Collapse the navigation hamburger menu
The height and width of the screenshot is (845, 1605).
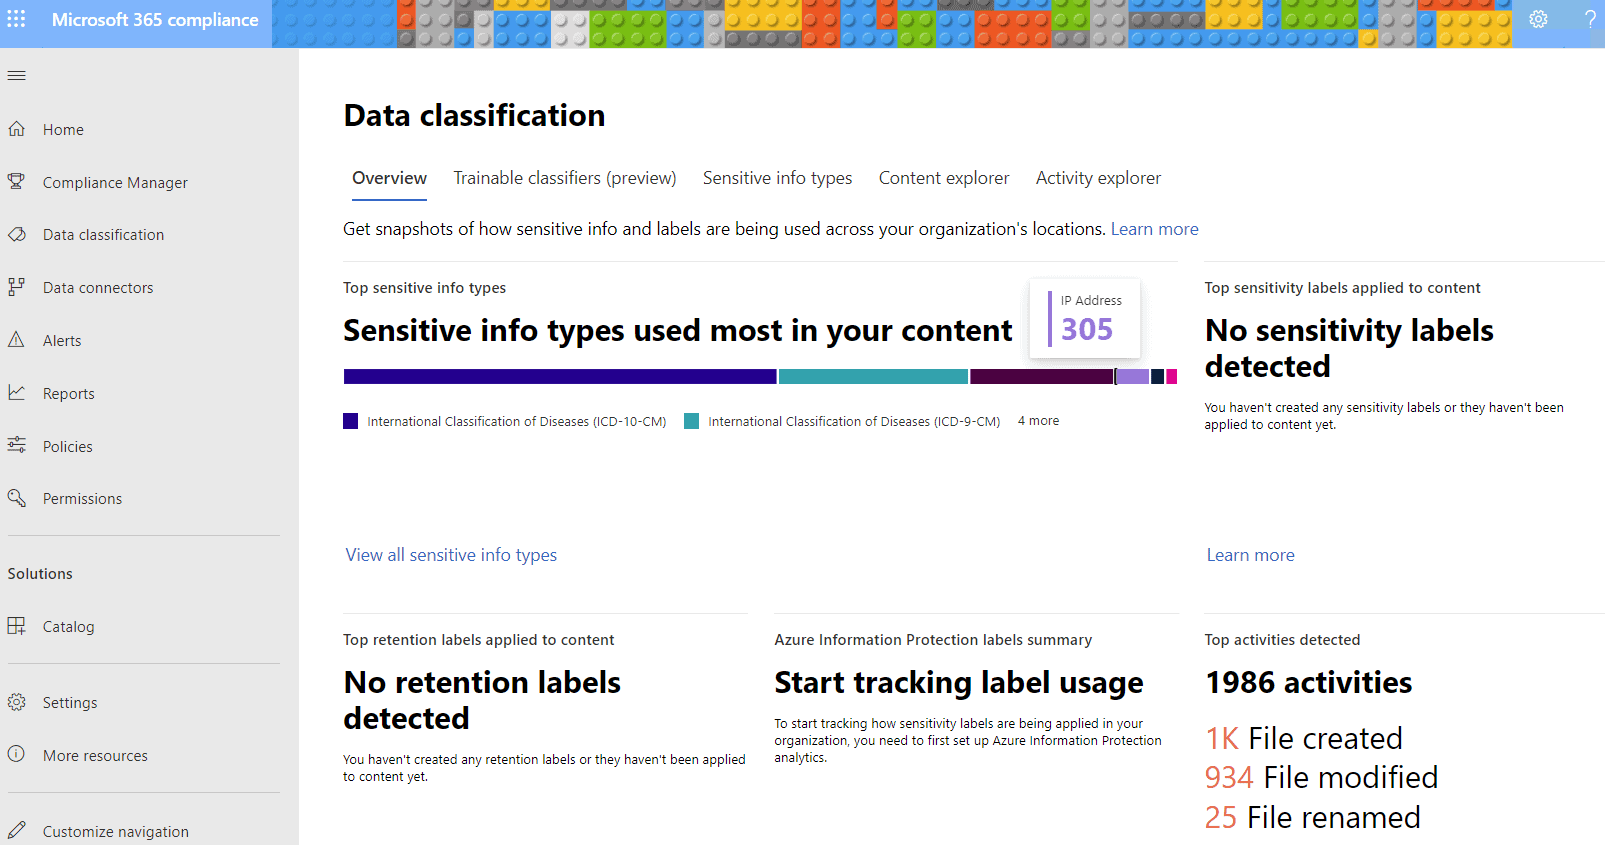coord(17,76)
